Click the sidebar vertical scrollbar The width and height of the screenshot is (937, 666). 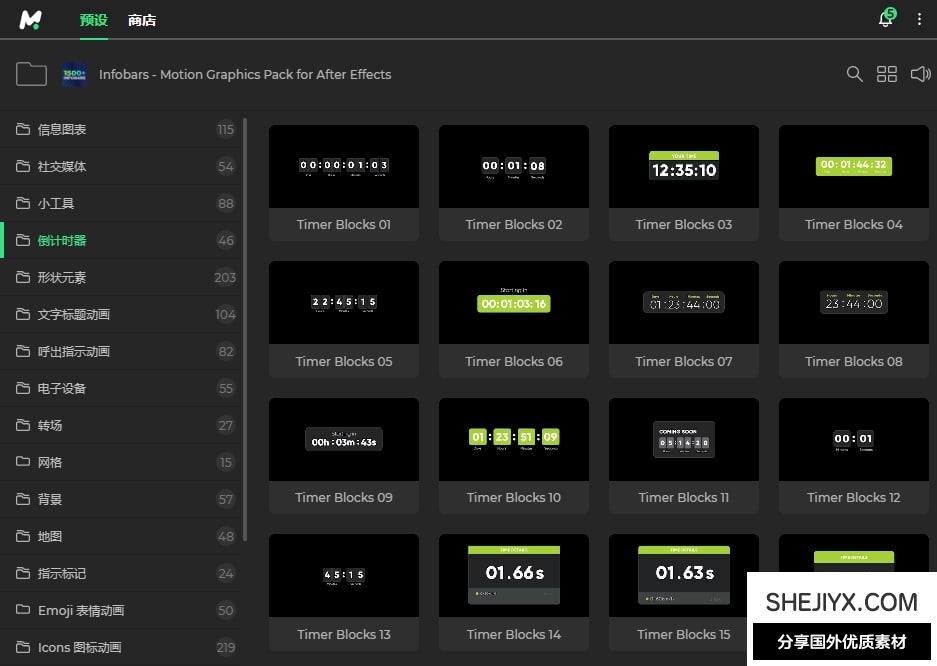coord(246,330)
